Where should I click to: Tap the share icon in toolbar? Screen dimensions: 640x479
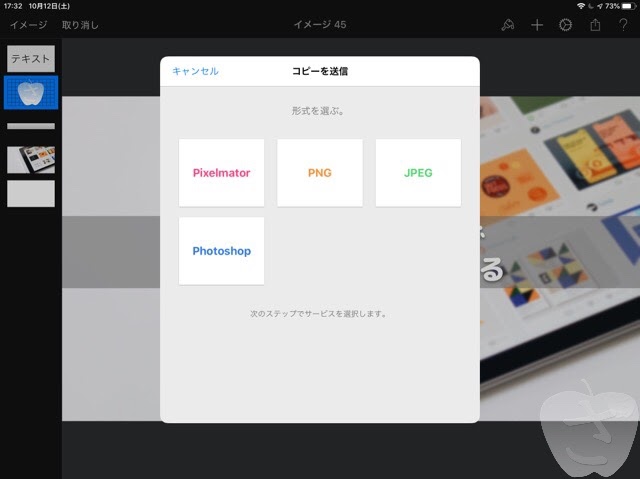pos(595,24)
